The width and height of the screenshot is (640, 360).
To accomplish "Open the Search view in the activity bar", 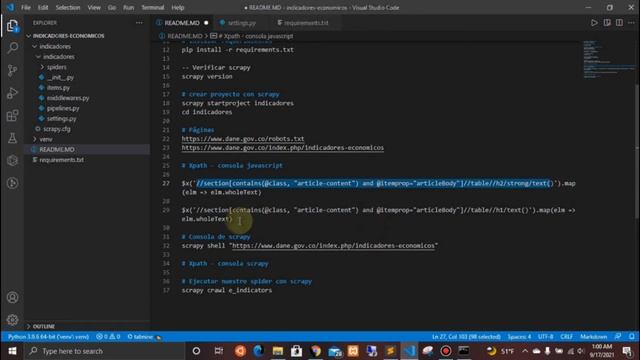I will click(12, 48).
